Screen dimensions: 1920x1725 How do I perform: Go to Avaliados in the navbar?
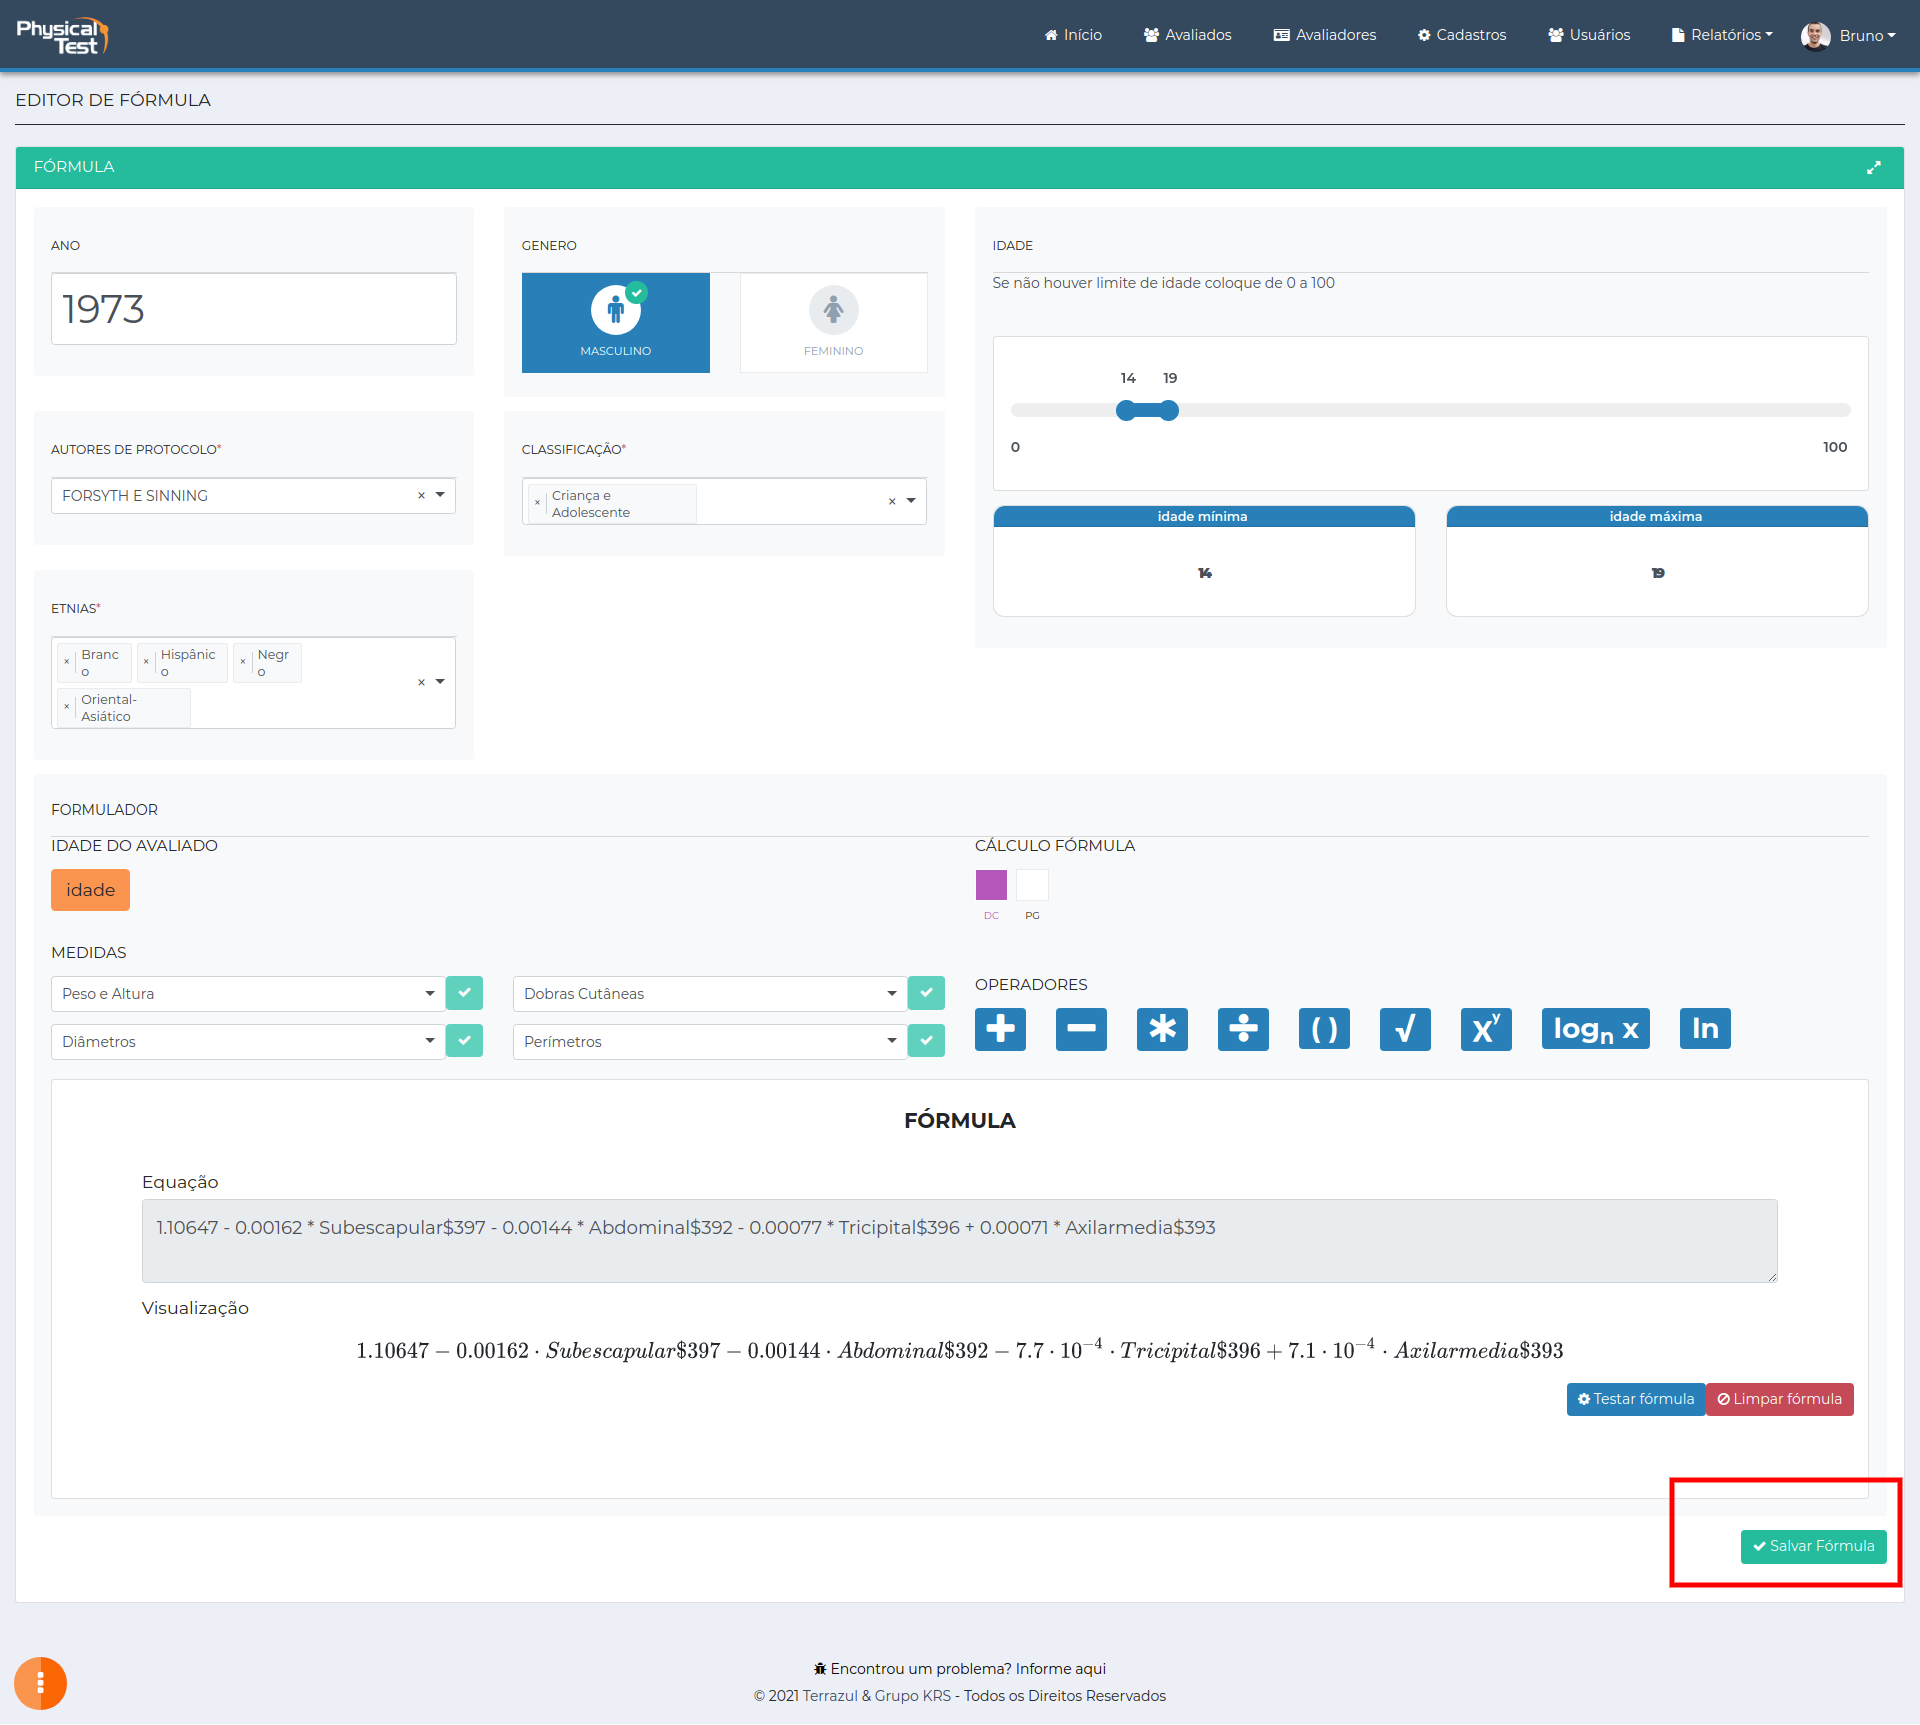tap(1188, 35)
